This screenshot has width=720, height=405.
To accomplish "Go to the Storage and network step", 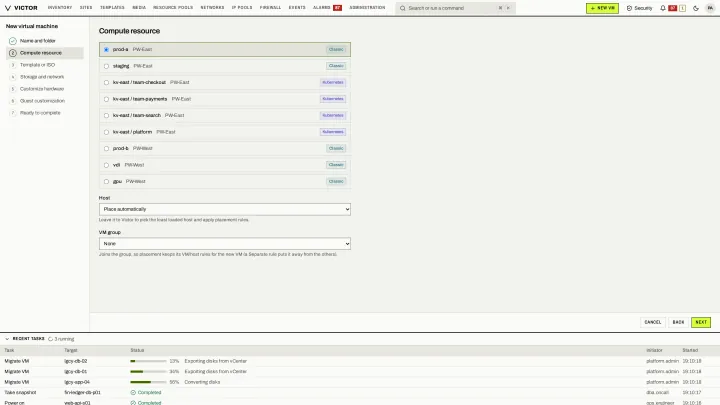I will click(x=45, y=77).
